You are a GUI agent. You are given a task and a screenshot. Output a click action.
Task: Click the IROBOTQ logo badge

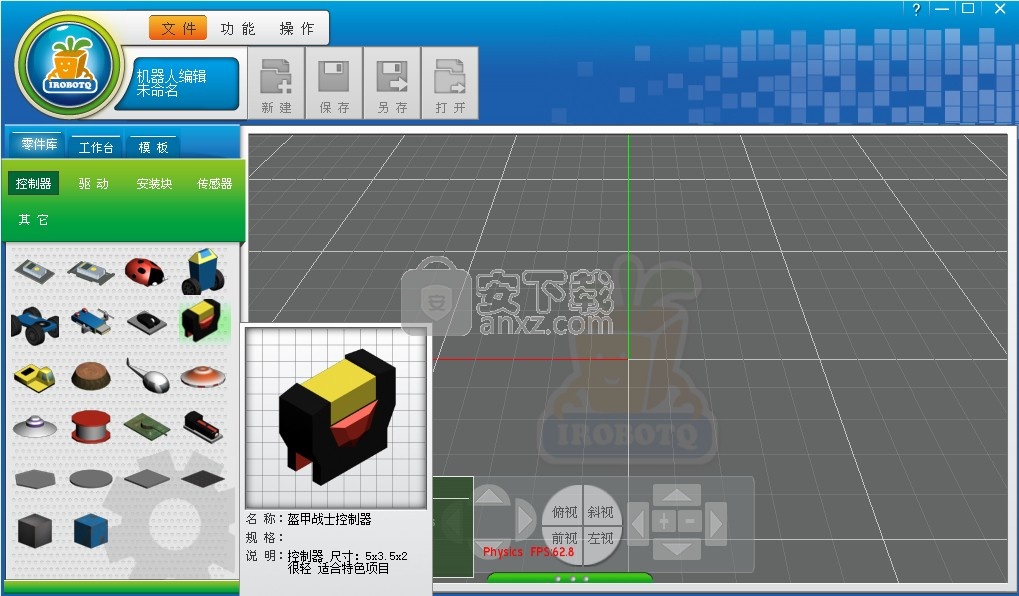click(69, 64)
